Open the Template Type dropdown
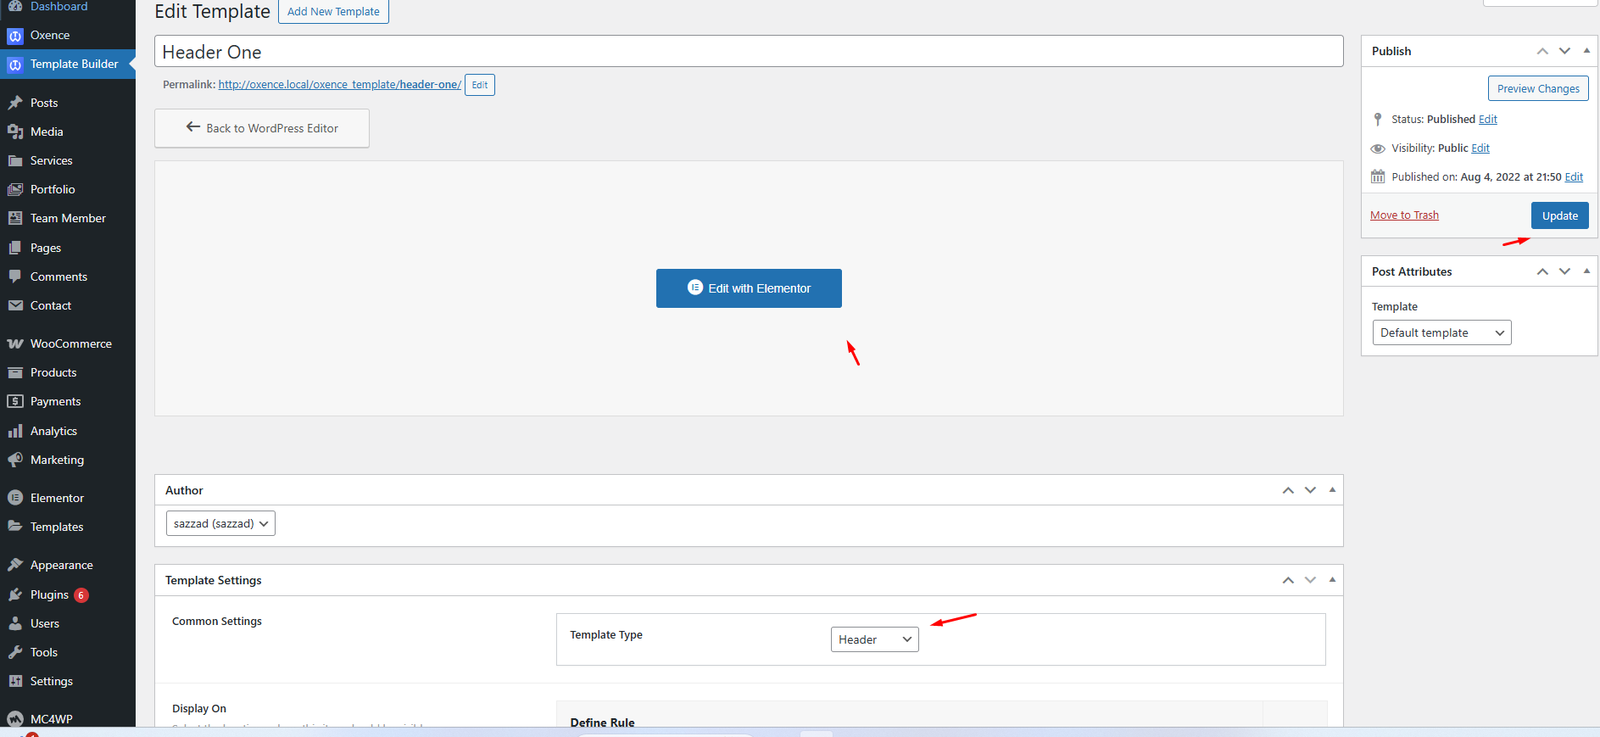The image size is (1600, 737). 874,640
